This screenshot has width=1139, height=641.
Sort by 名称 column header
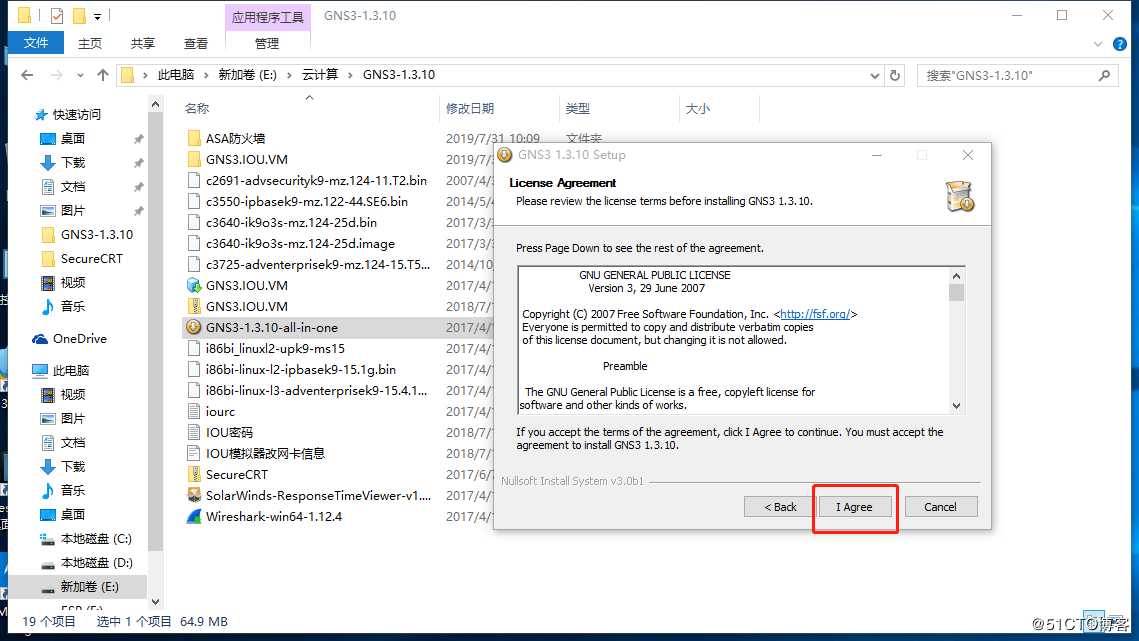197,108
